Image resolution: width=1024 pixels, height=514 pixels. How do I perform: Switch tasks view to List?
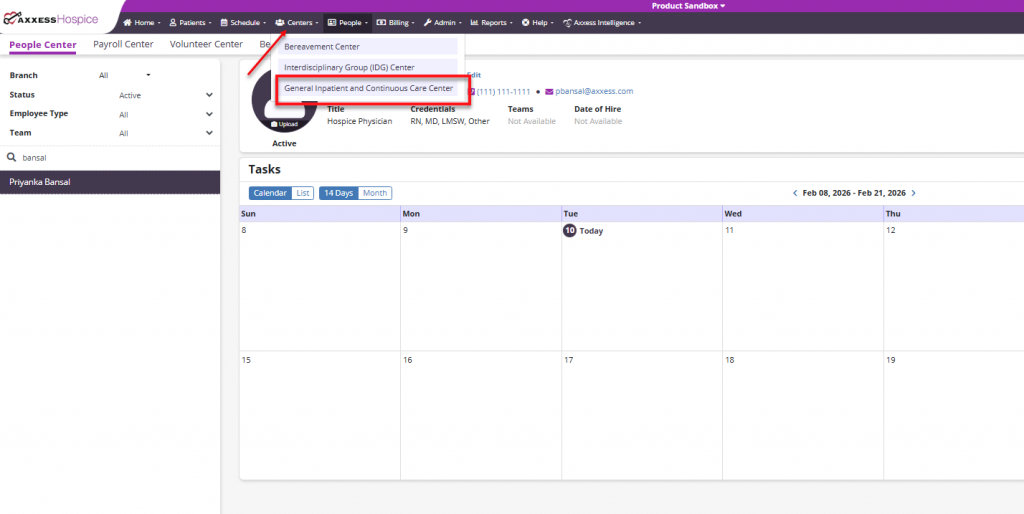tap(302, 193)
